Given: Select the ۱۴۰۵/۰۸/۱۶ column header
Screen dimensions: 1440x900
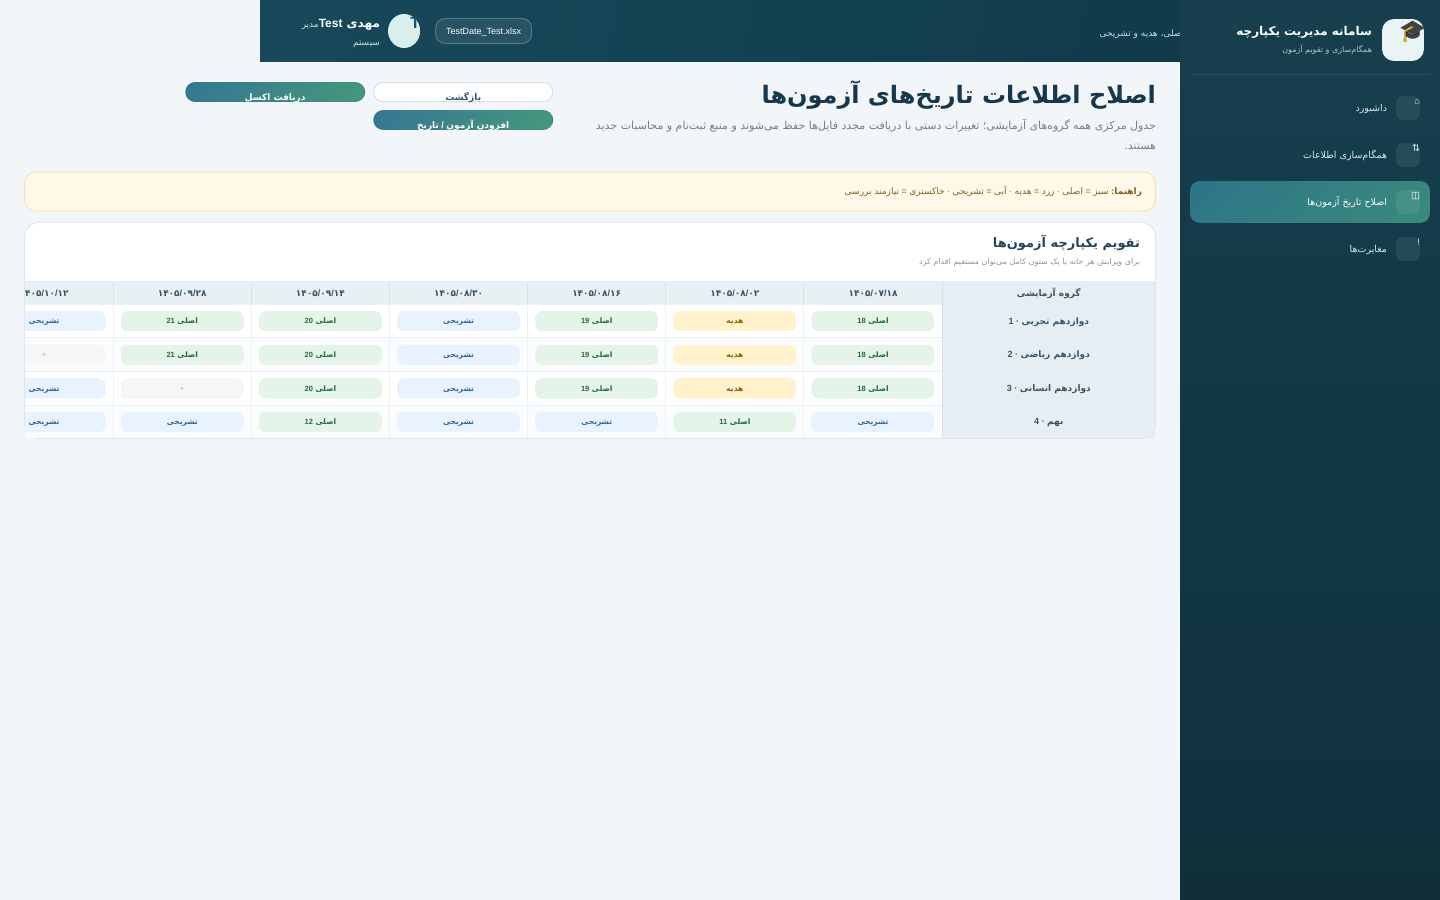Looking at the screenshot, I should tap(597, 293).
